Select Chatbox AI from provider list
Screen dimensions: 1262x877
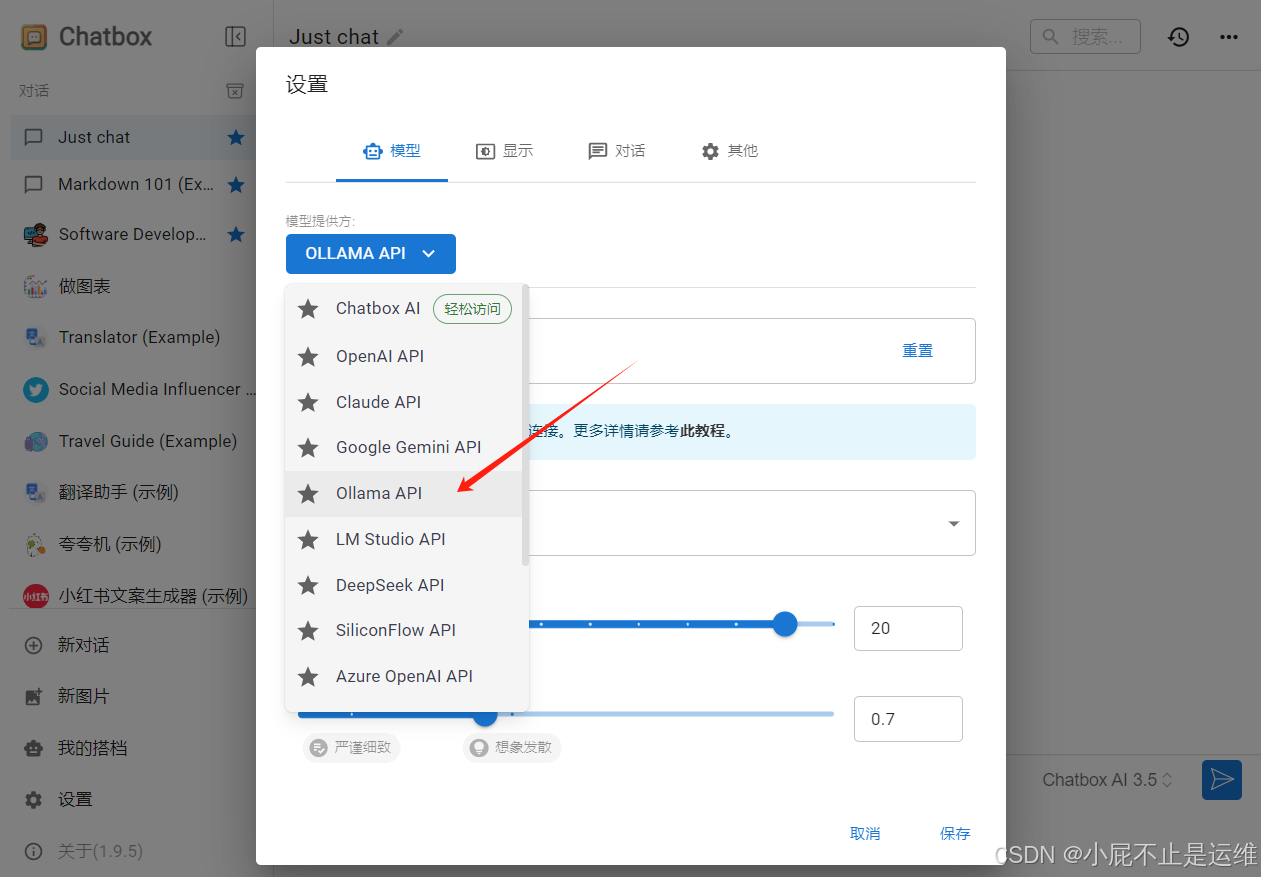coord(404,309)
